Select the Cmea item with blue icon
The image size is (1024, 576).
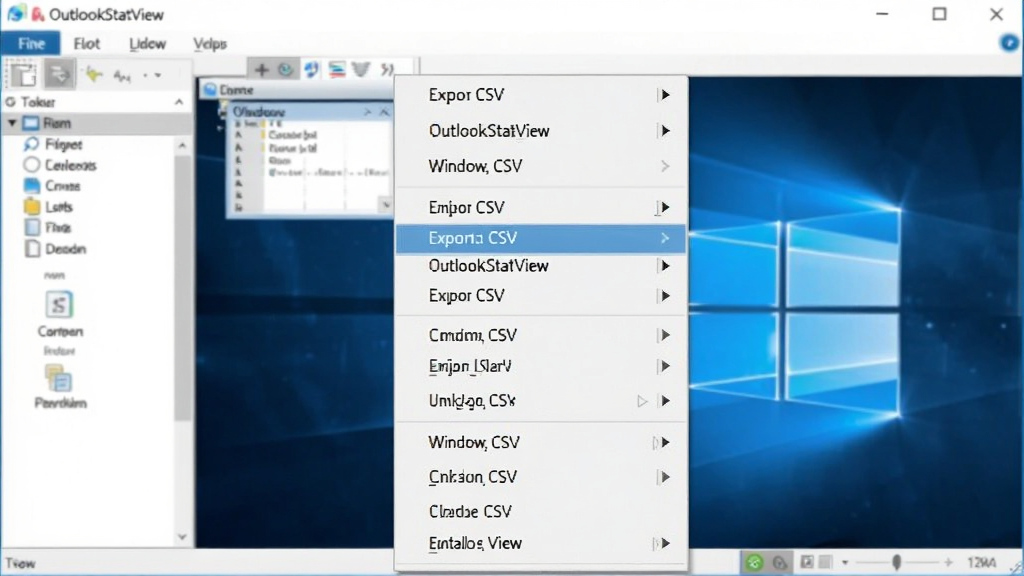(x=52, y=186)
